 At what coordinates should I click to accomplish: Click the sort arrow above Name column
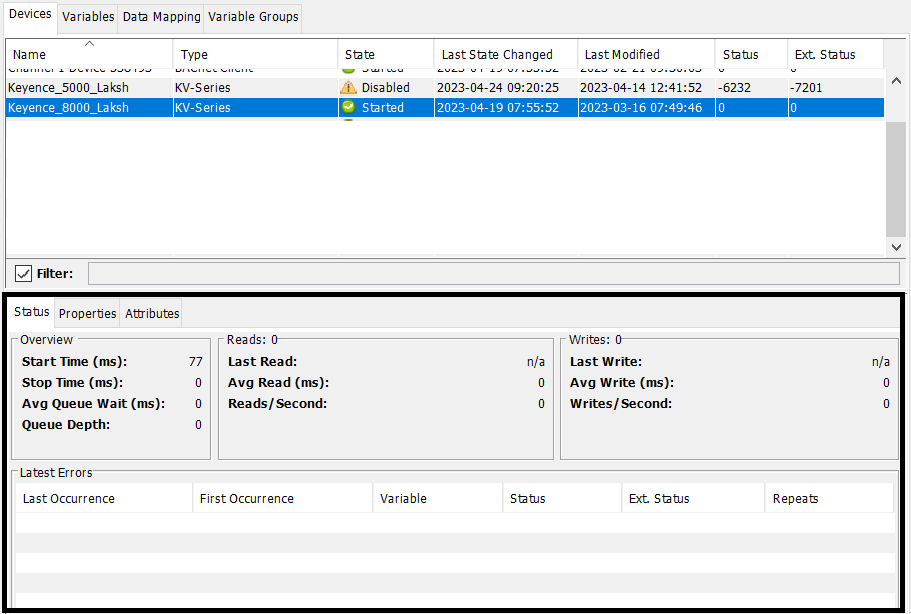(x=89, y=43)
